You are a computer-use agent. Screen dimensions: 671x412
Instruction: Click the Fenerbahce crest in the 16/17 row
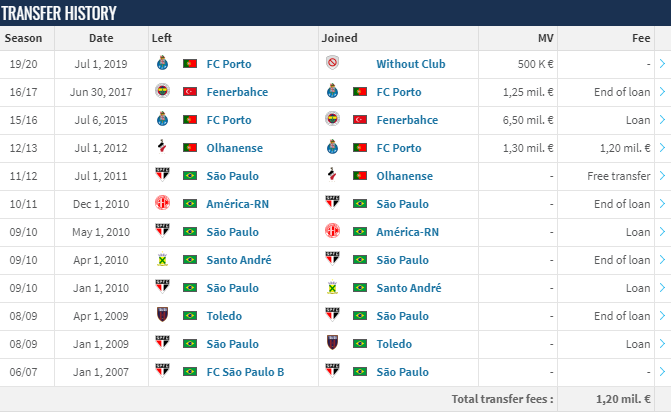coord(162,91)
